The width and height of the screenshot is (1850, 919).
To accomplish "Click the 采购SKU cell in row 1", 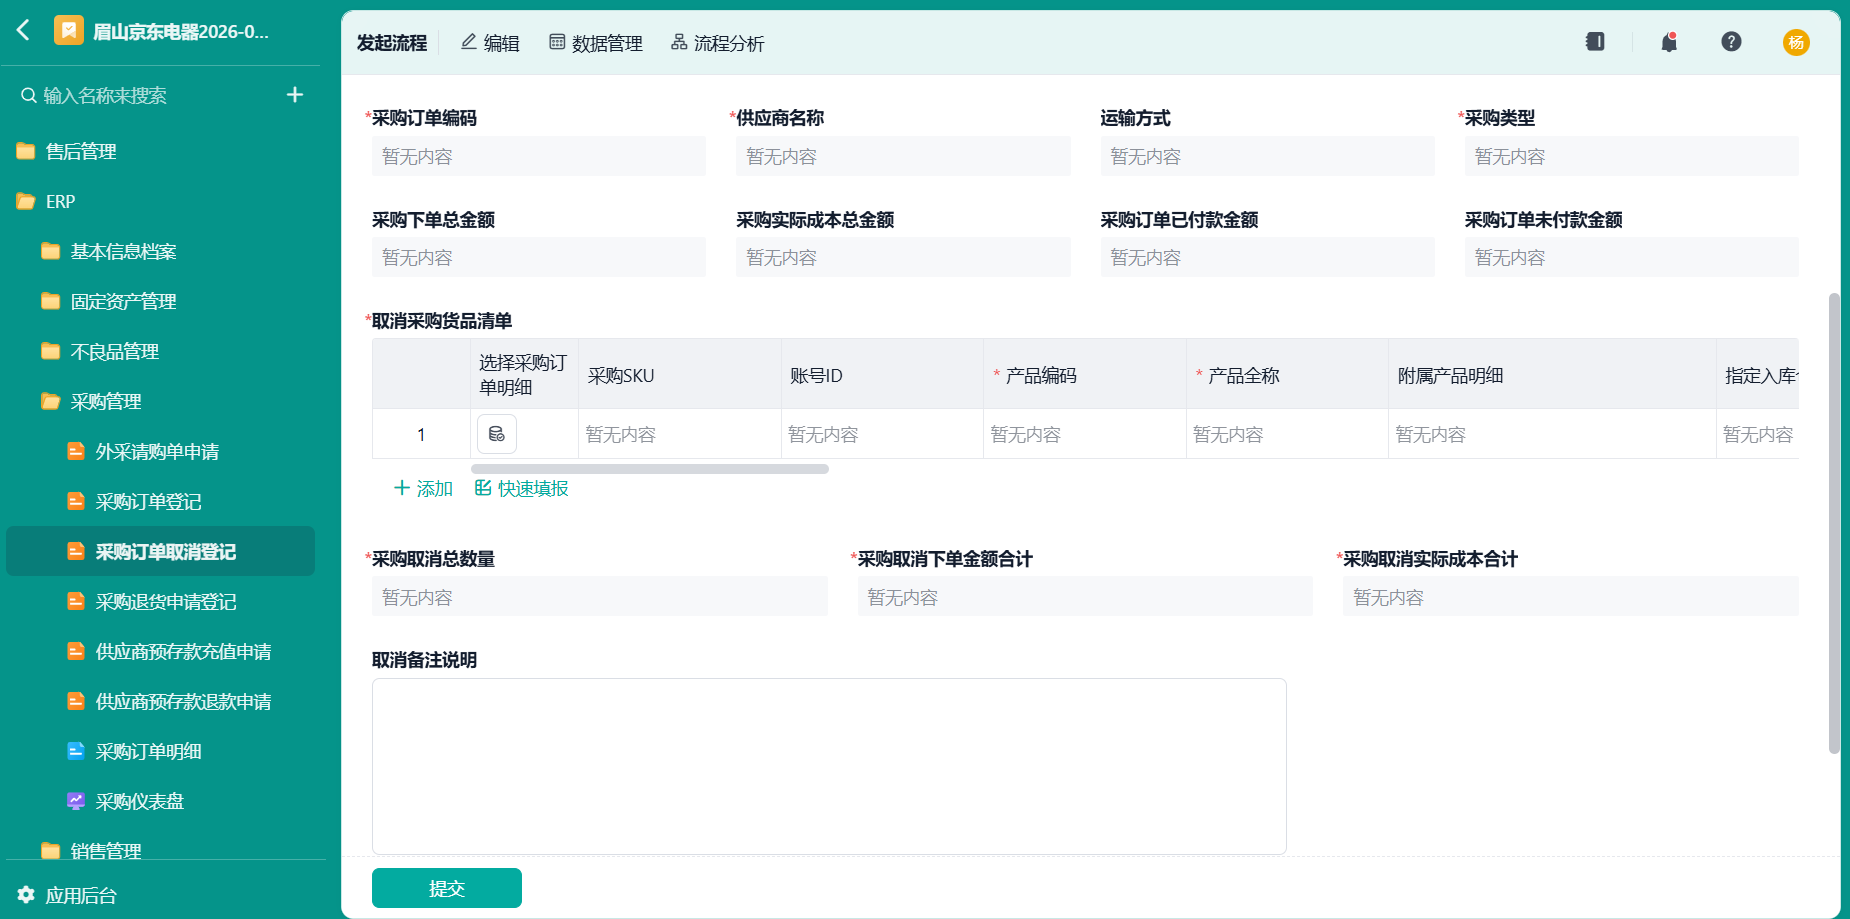I will click(680, 434).
